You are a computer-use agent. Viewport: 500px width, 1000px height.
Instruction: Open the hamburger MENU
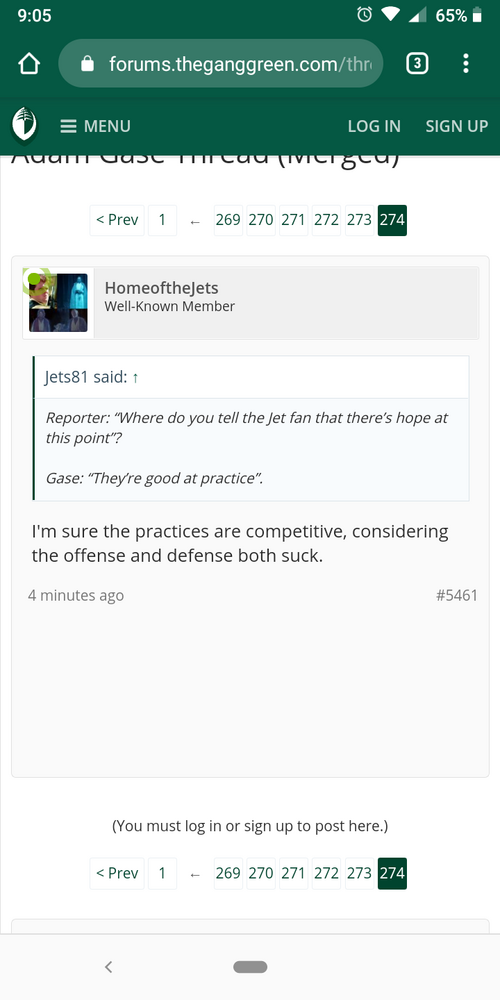[x=96, y=126]
